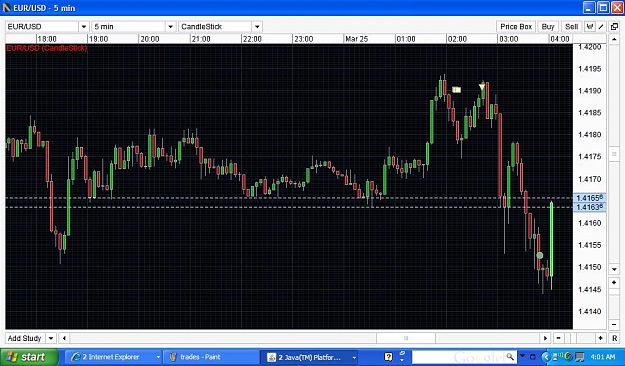Image resolution: width=625 pixels, height=366 pixels.
Task: Click the Java icon on taskbar
Action: pos(271,357)
